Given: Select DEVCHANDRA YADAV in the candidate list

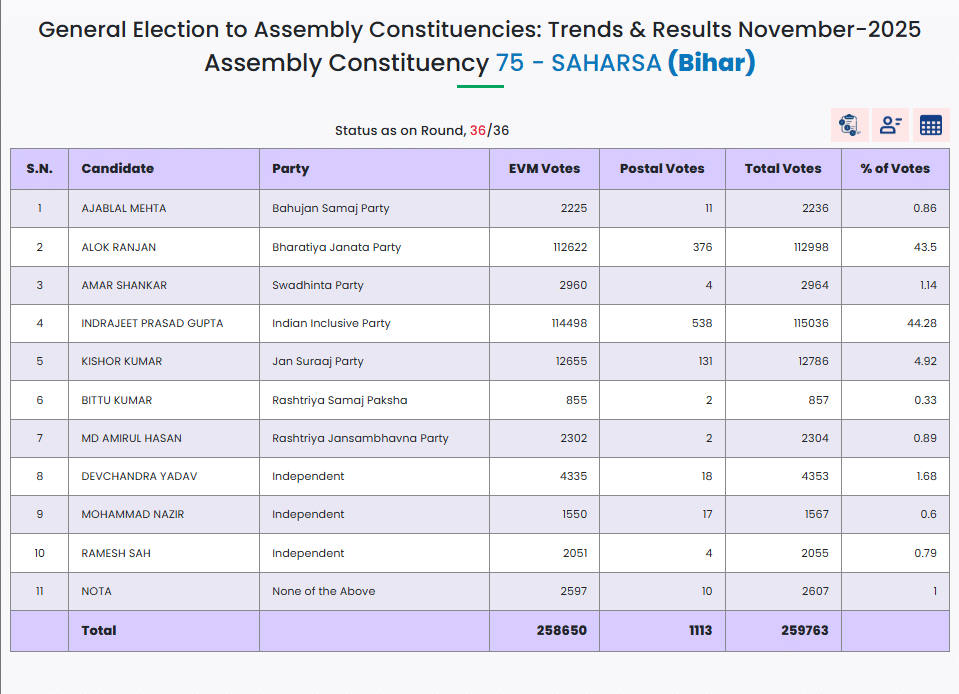Looking at the screenshot, I should (139, 476).
